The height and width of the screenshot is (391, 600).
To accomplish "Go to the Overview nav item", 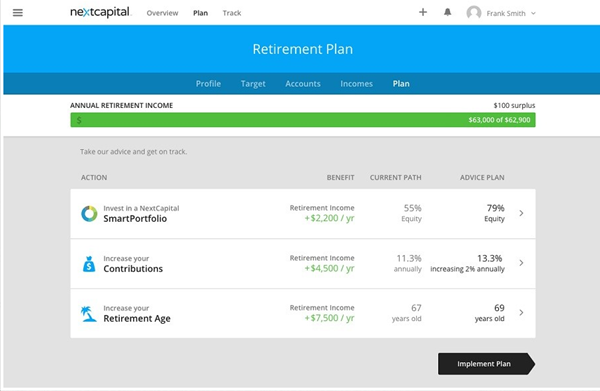I will point(162,13).
